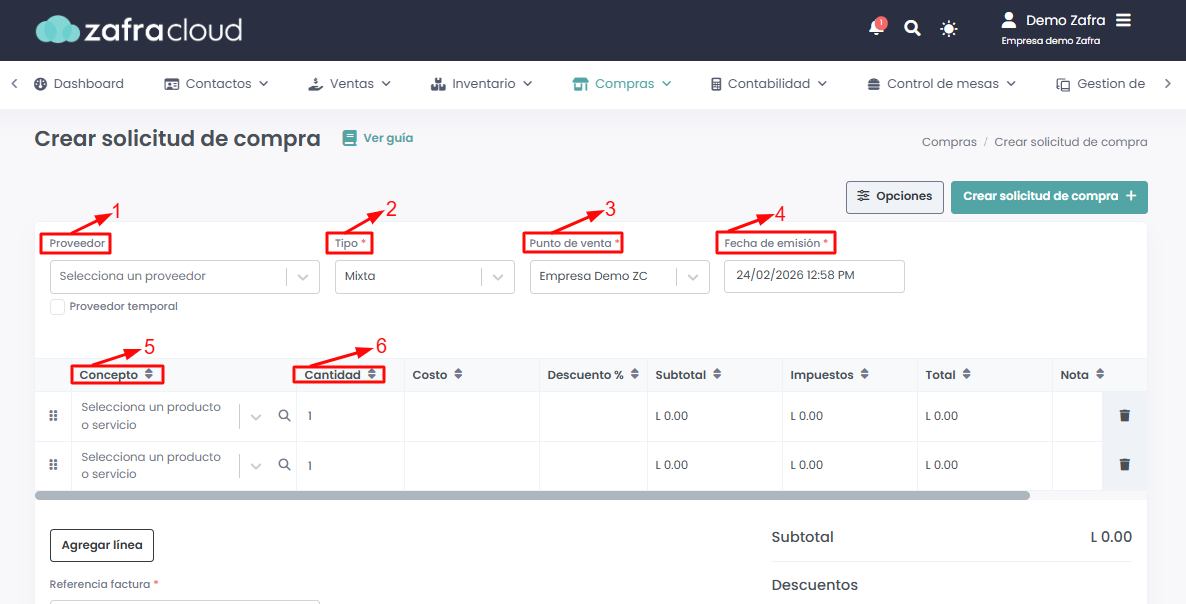Search products using second row magnifier icon

pos(284,464)
